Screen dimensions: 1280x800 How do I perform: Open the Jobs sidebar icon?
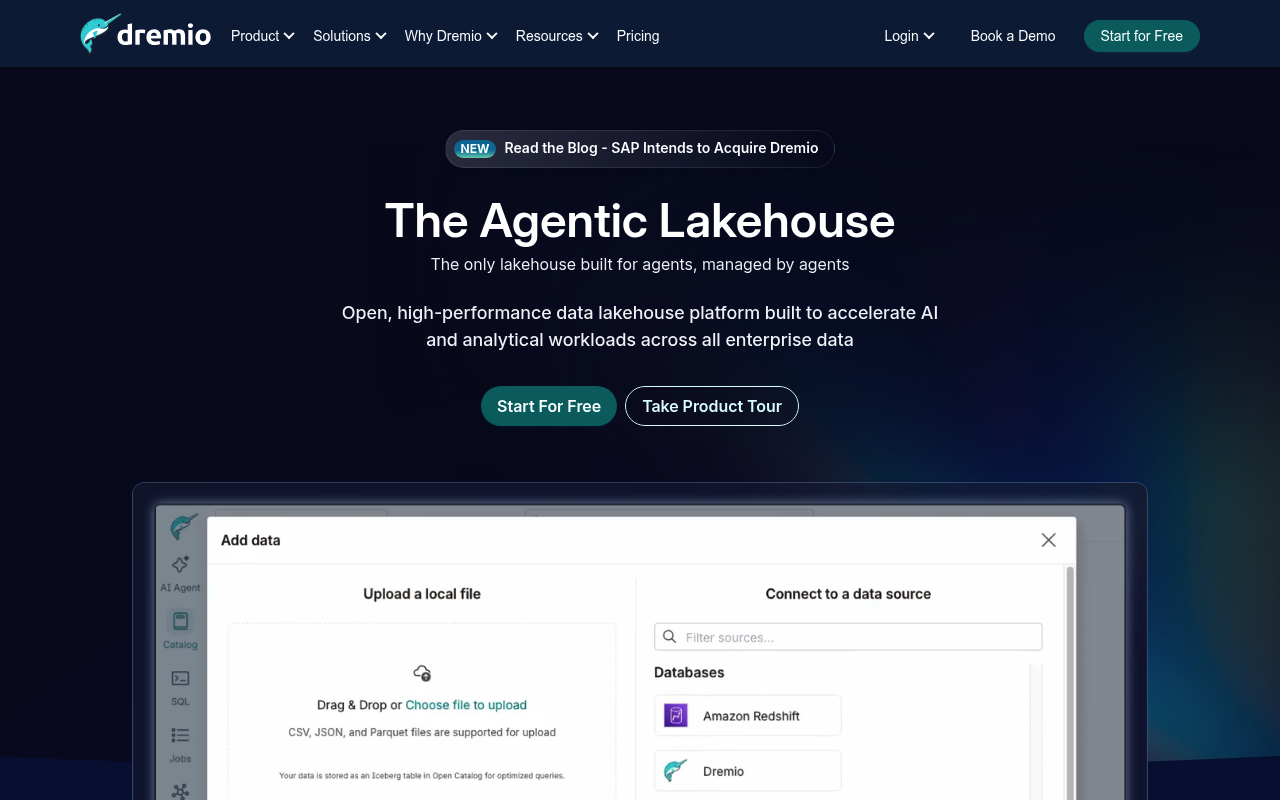pos(180,745)
